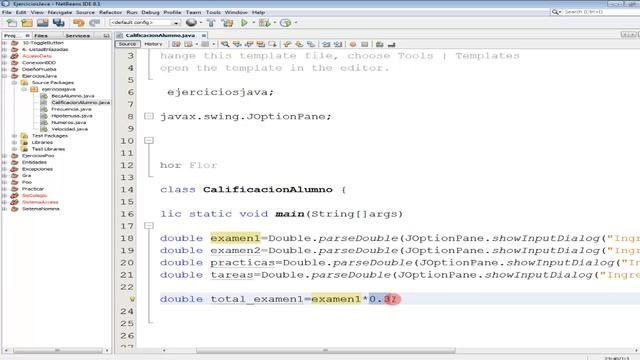Select Frecuencia.java in the project tree
Screen dimensions: 640x360
(x=71, y=109)
